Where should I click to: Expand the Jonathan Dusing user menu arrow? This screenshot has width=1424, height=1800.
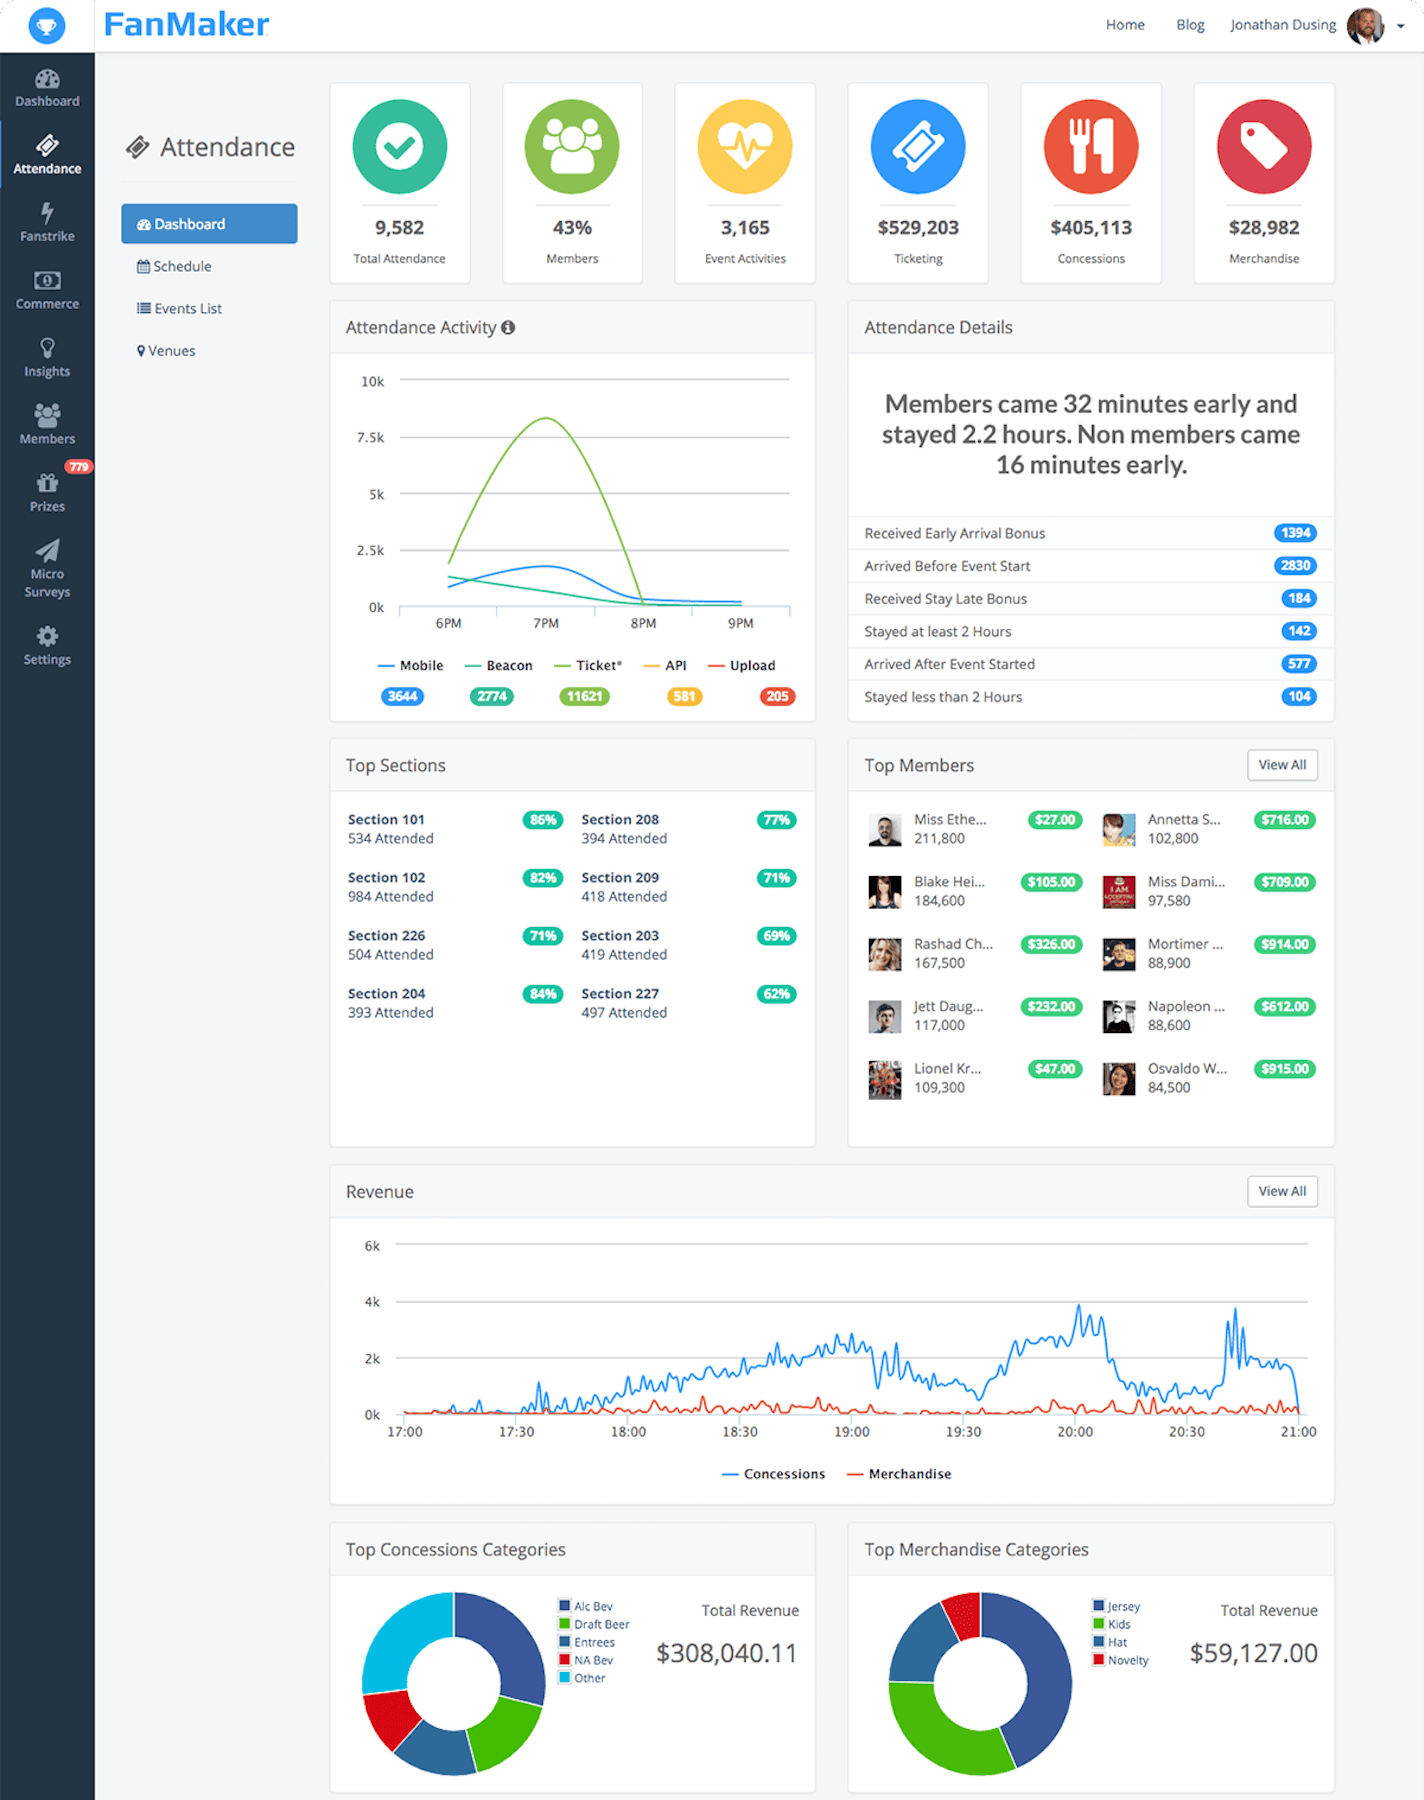pyautogui.click(x=1400, y=26)
